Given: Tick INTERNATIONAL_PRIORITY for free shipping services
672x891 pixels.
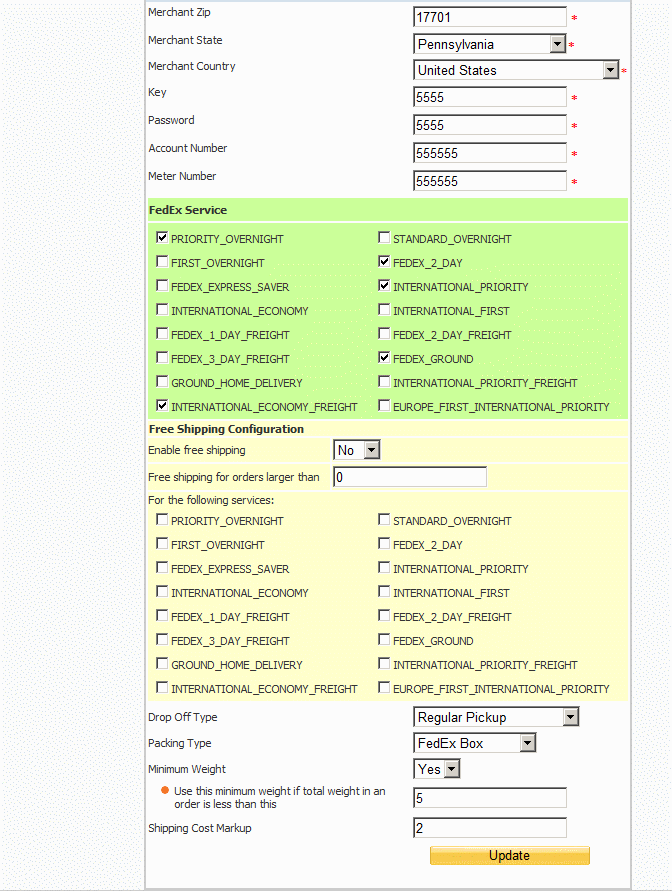Looking at the screenshot, I should (x=384, y=568).
